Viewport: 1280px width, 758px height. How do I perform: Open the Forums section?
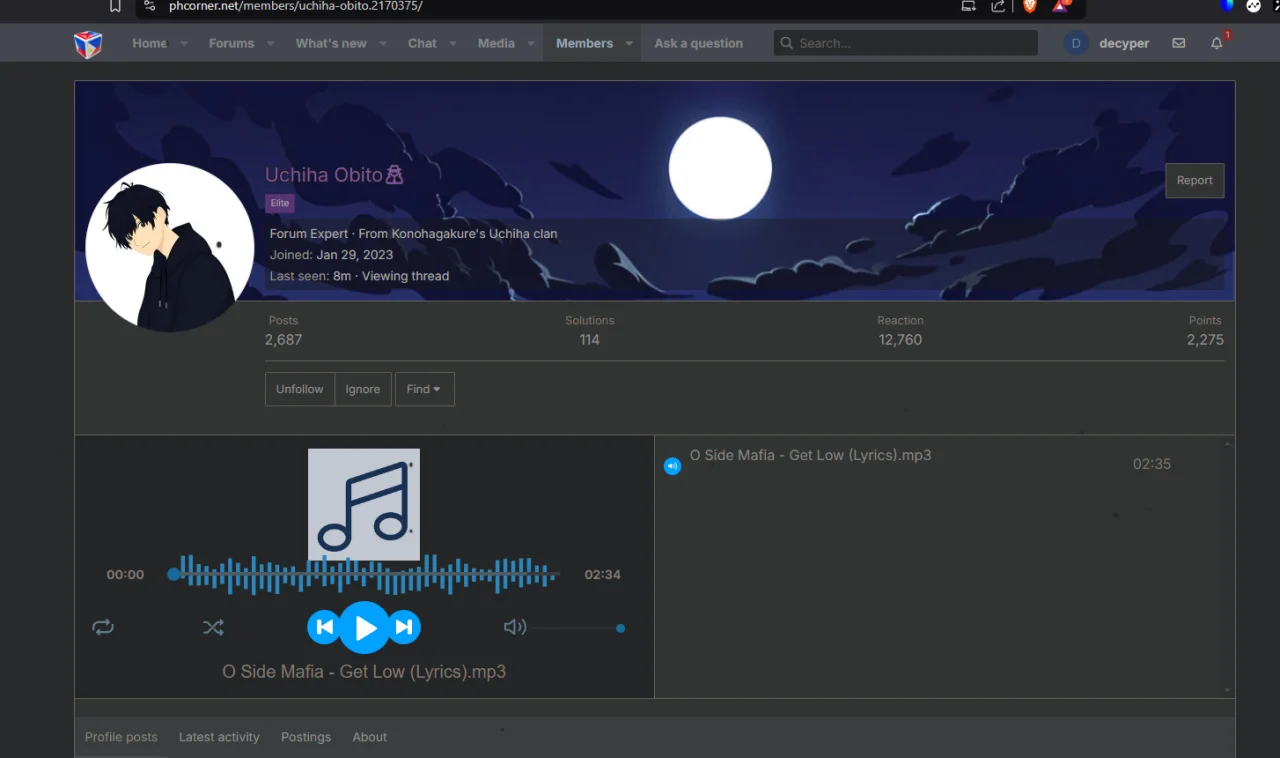(x=231, y=44)
